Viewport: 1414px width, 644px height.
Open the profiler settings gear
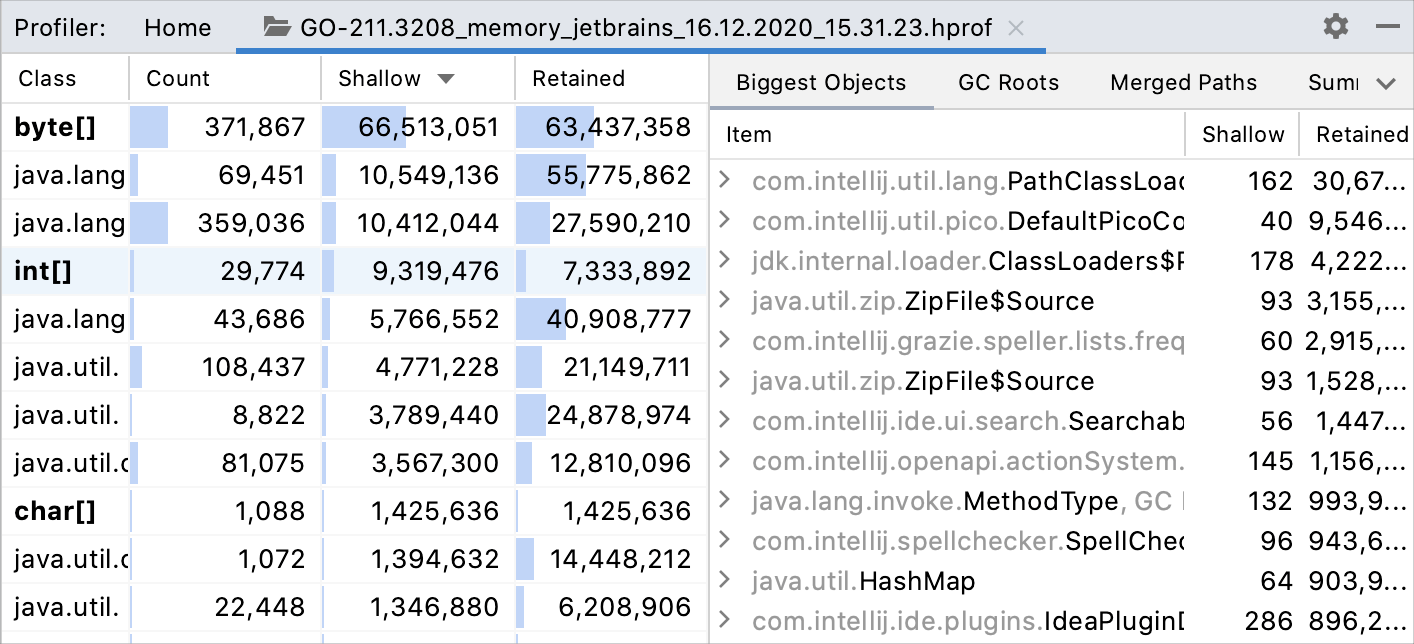coord(1335,26)
